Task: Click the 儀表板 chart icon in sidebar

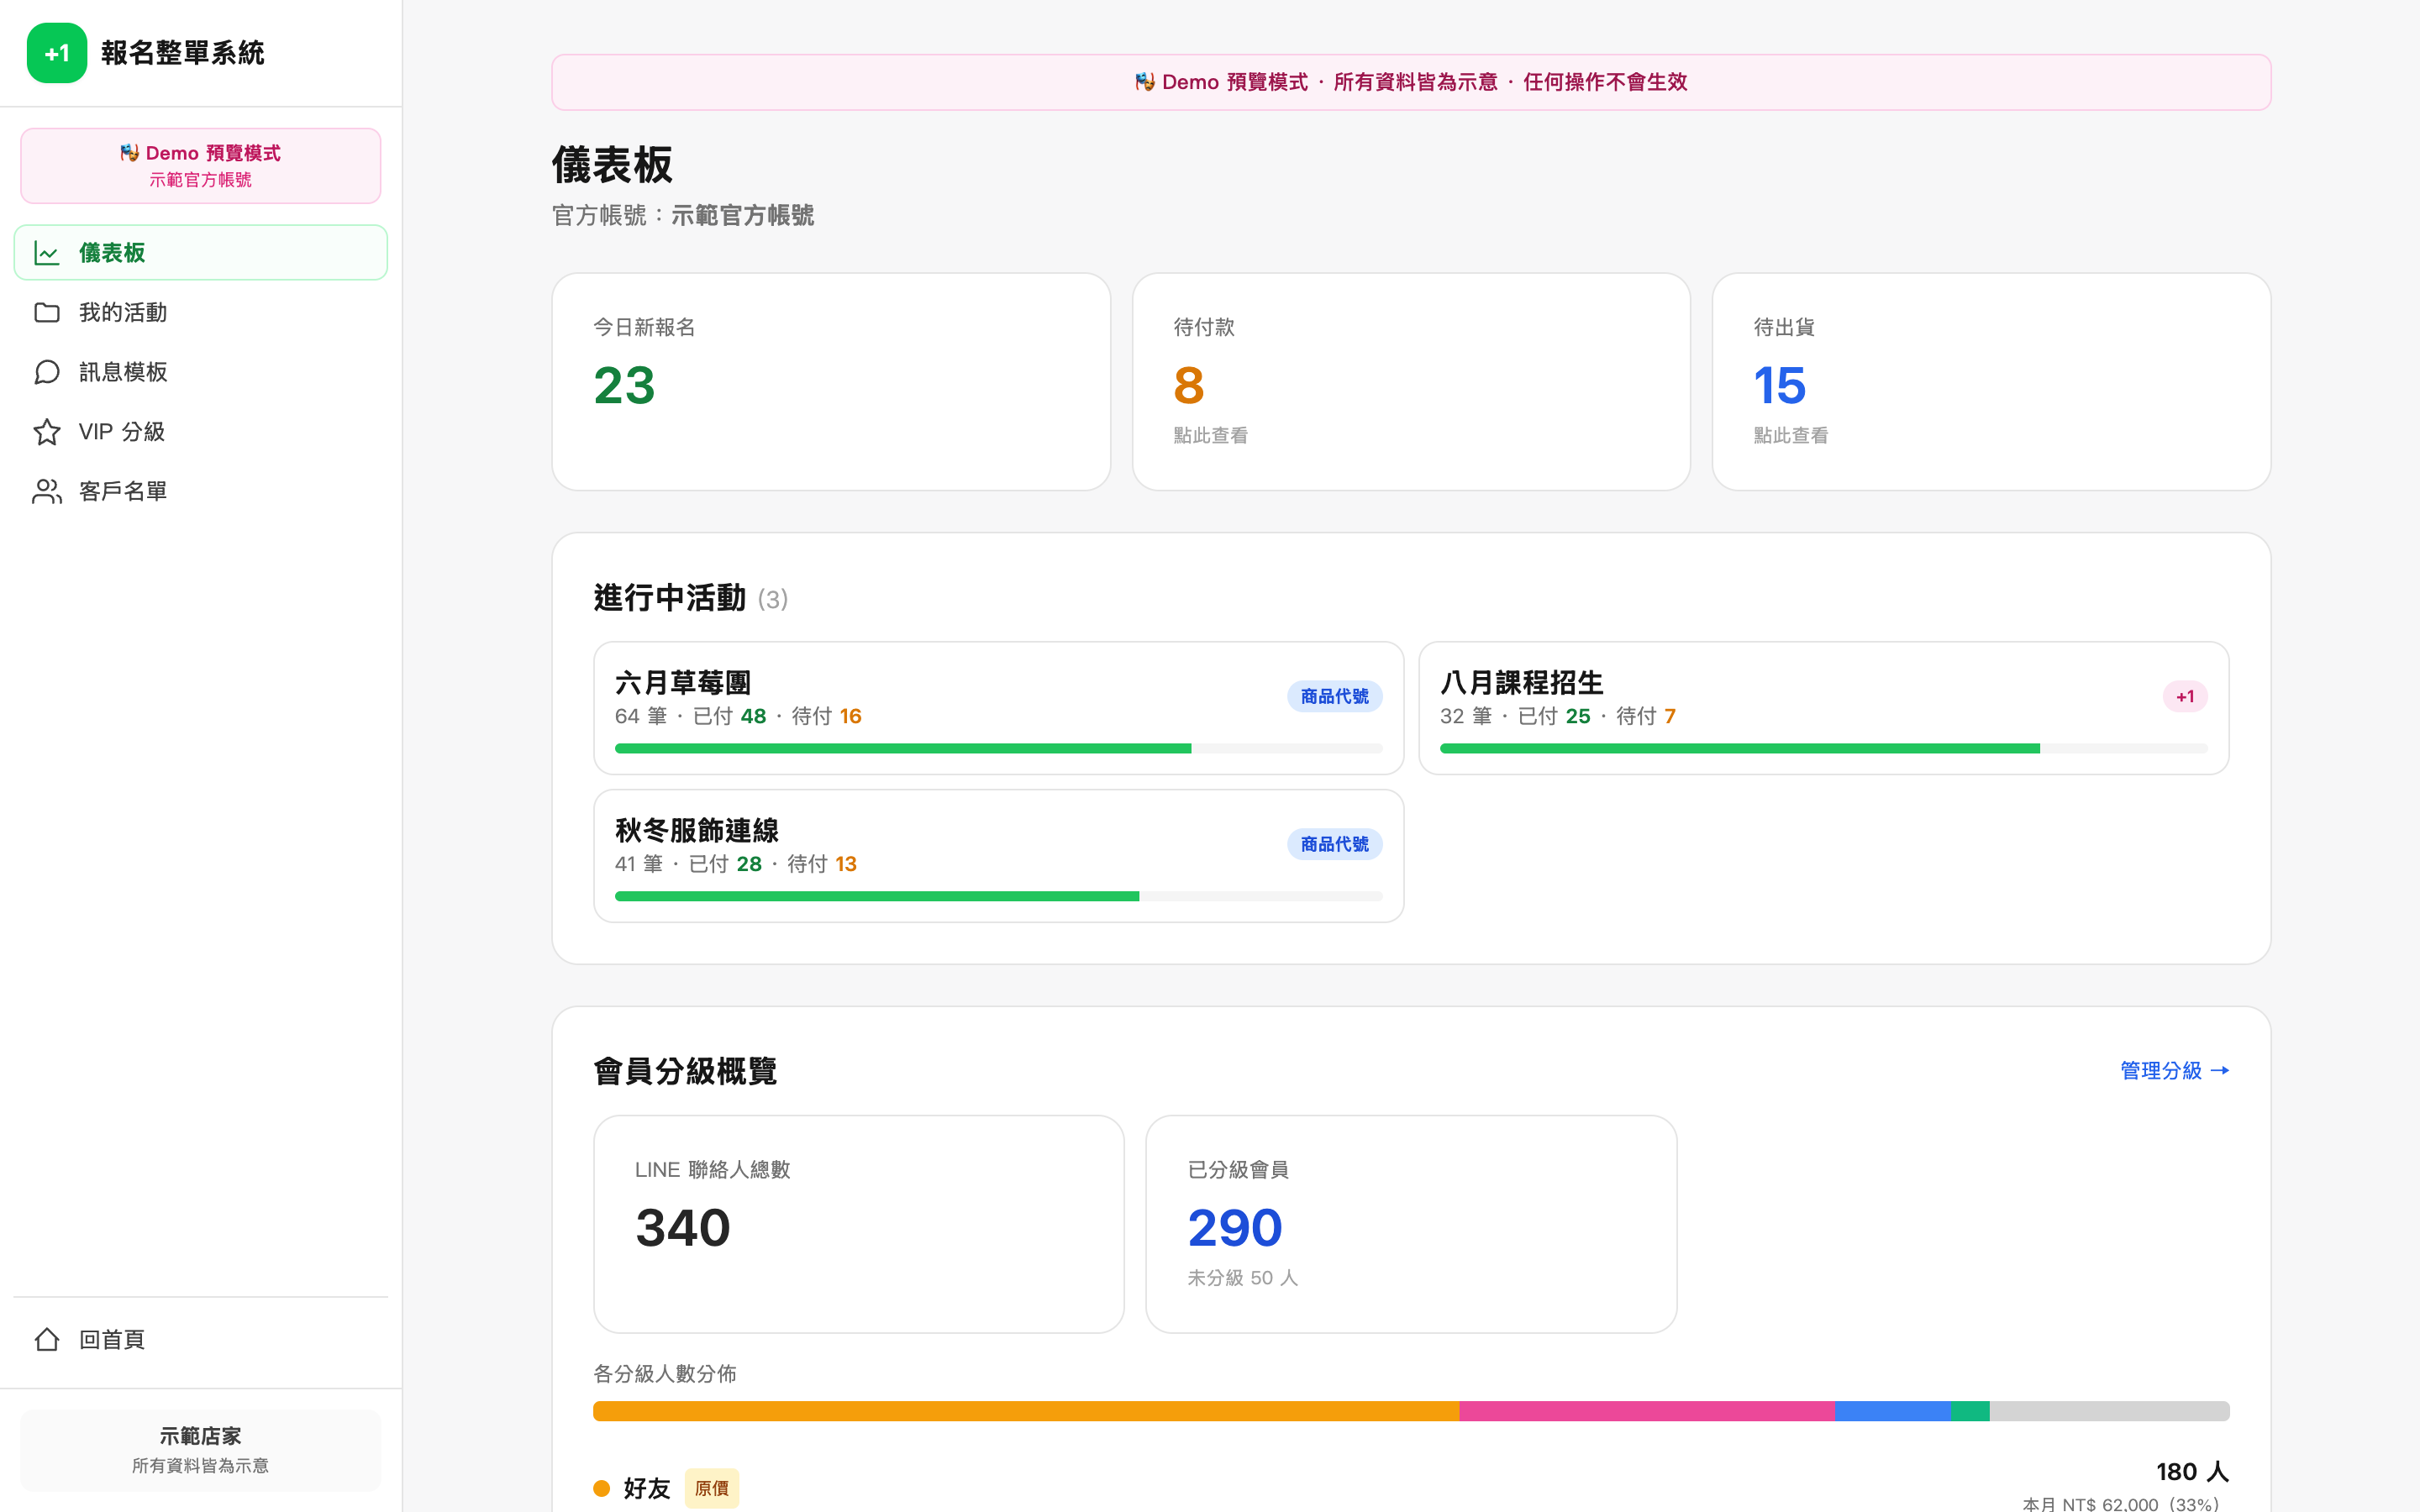Action: (47, 253)
